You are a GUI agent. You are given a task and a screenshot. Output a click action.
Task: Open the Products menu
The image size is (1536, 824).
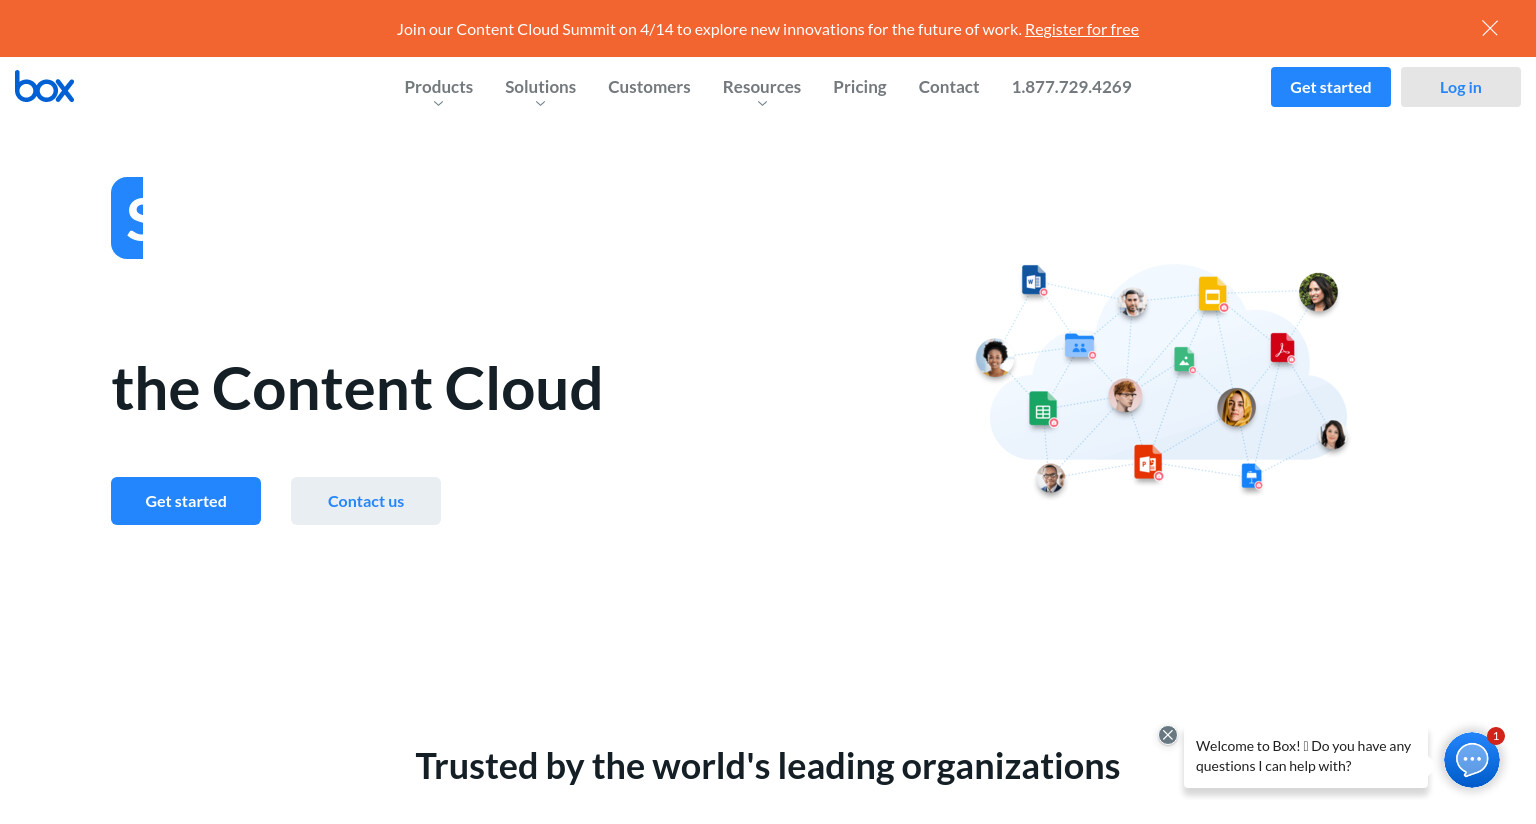(438, 87)
